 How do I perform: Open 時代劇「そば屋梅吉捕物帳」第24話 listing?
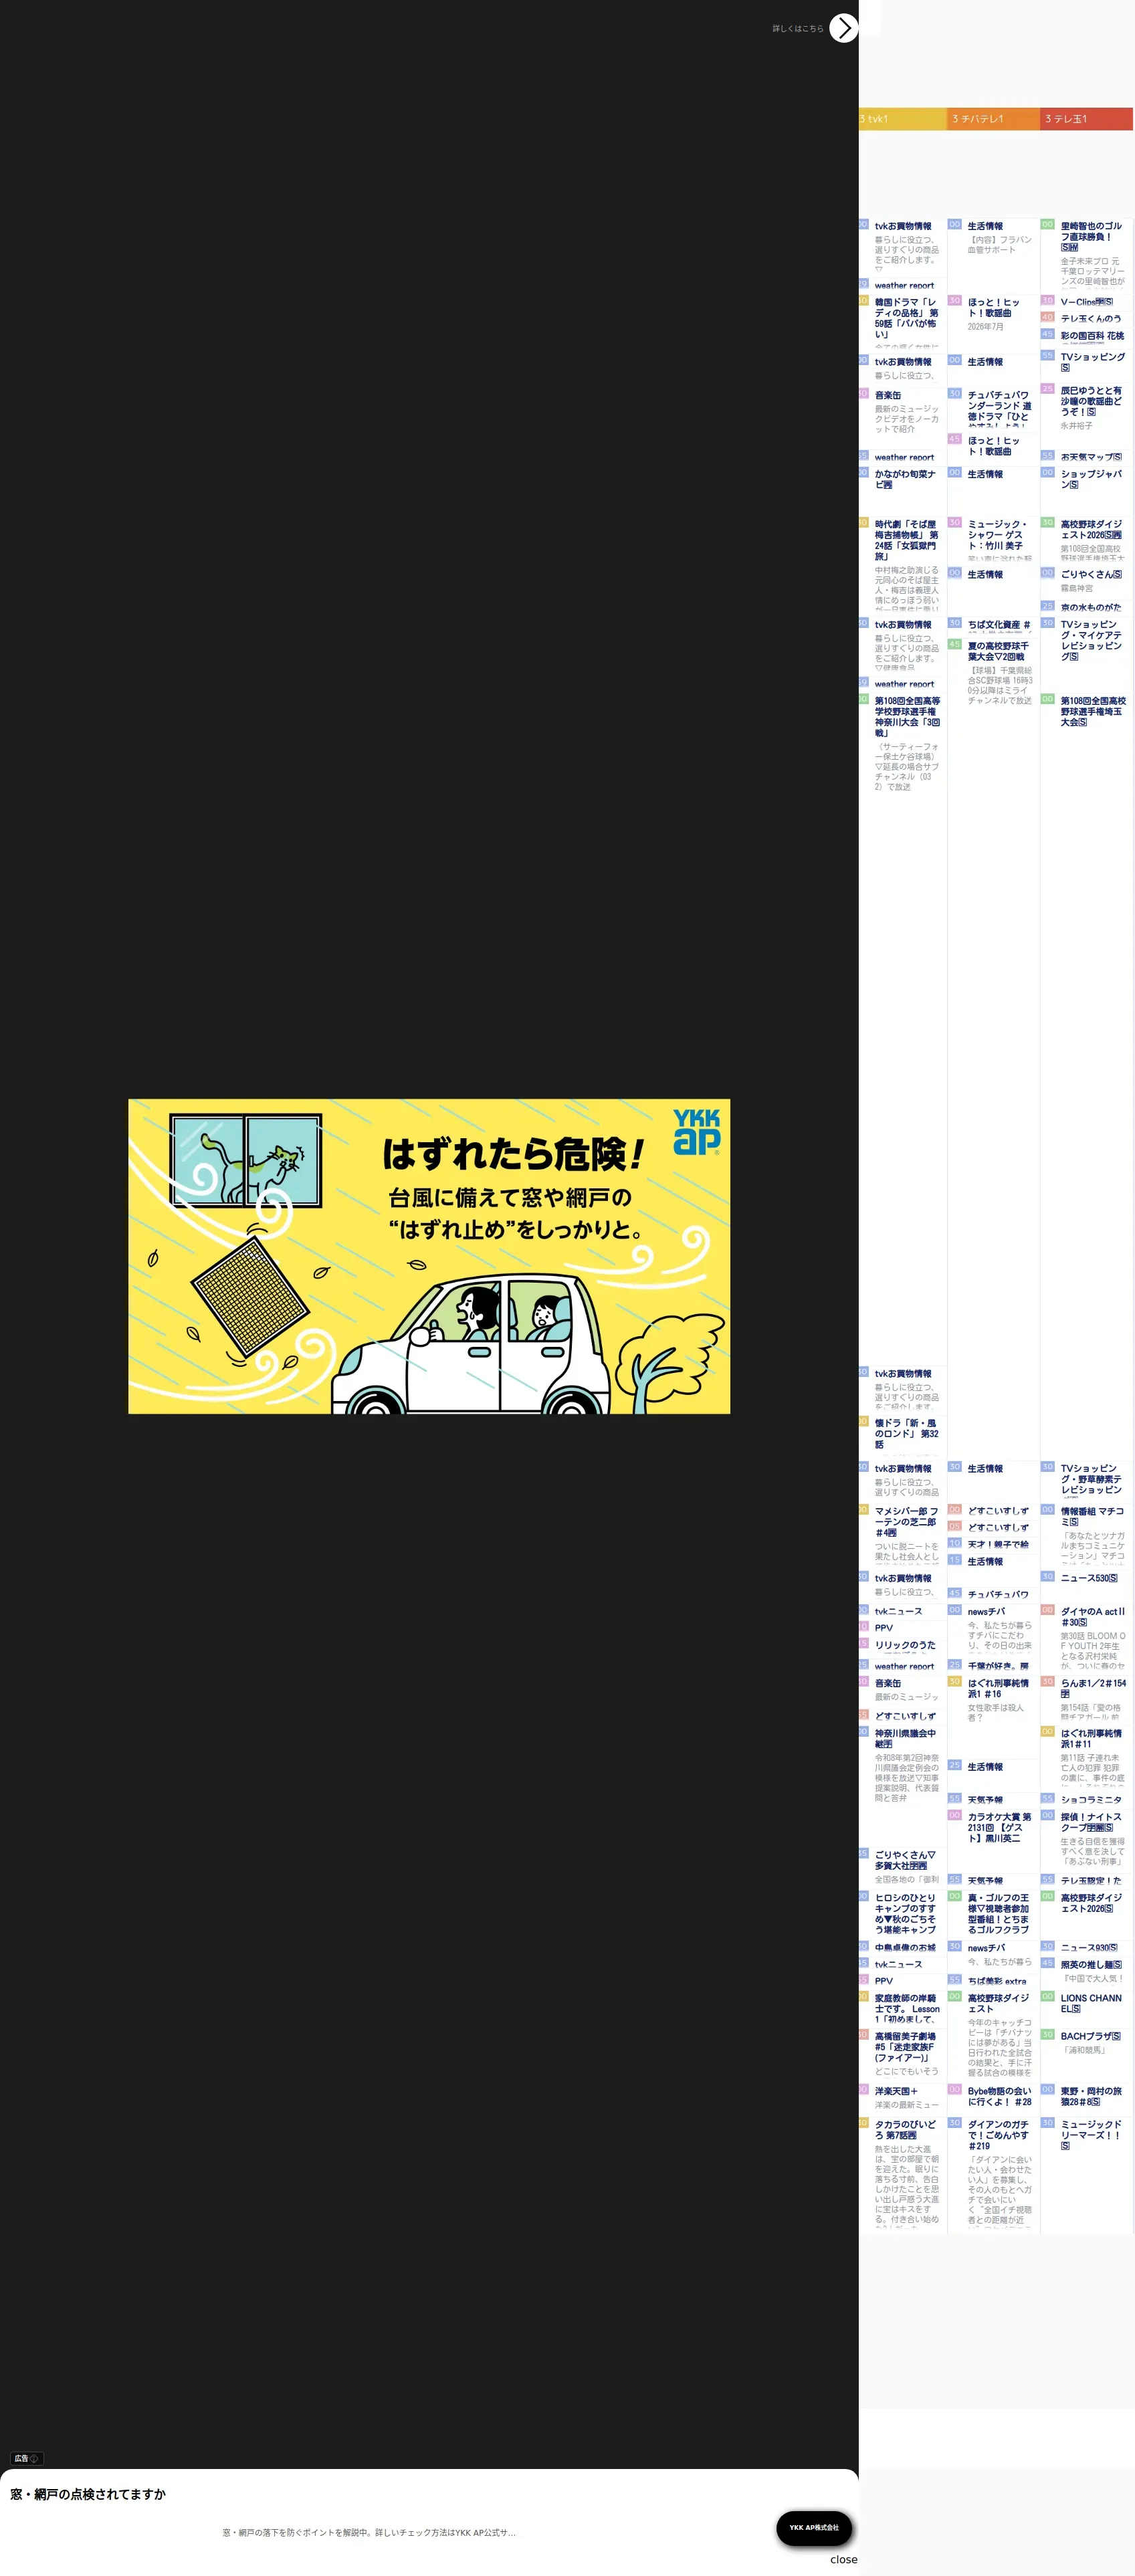(x=906, y=540)
